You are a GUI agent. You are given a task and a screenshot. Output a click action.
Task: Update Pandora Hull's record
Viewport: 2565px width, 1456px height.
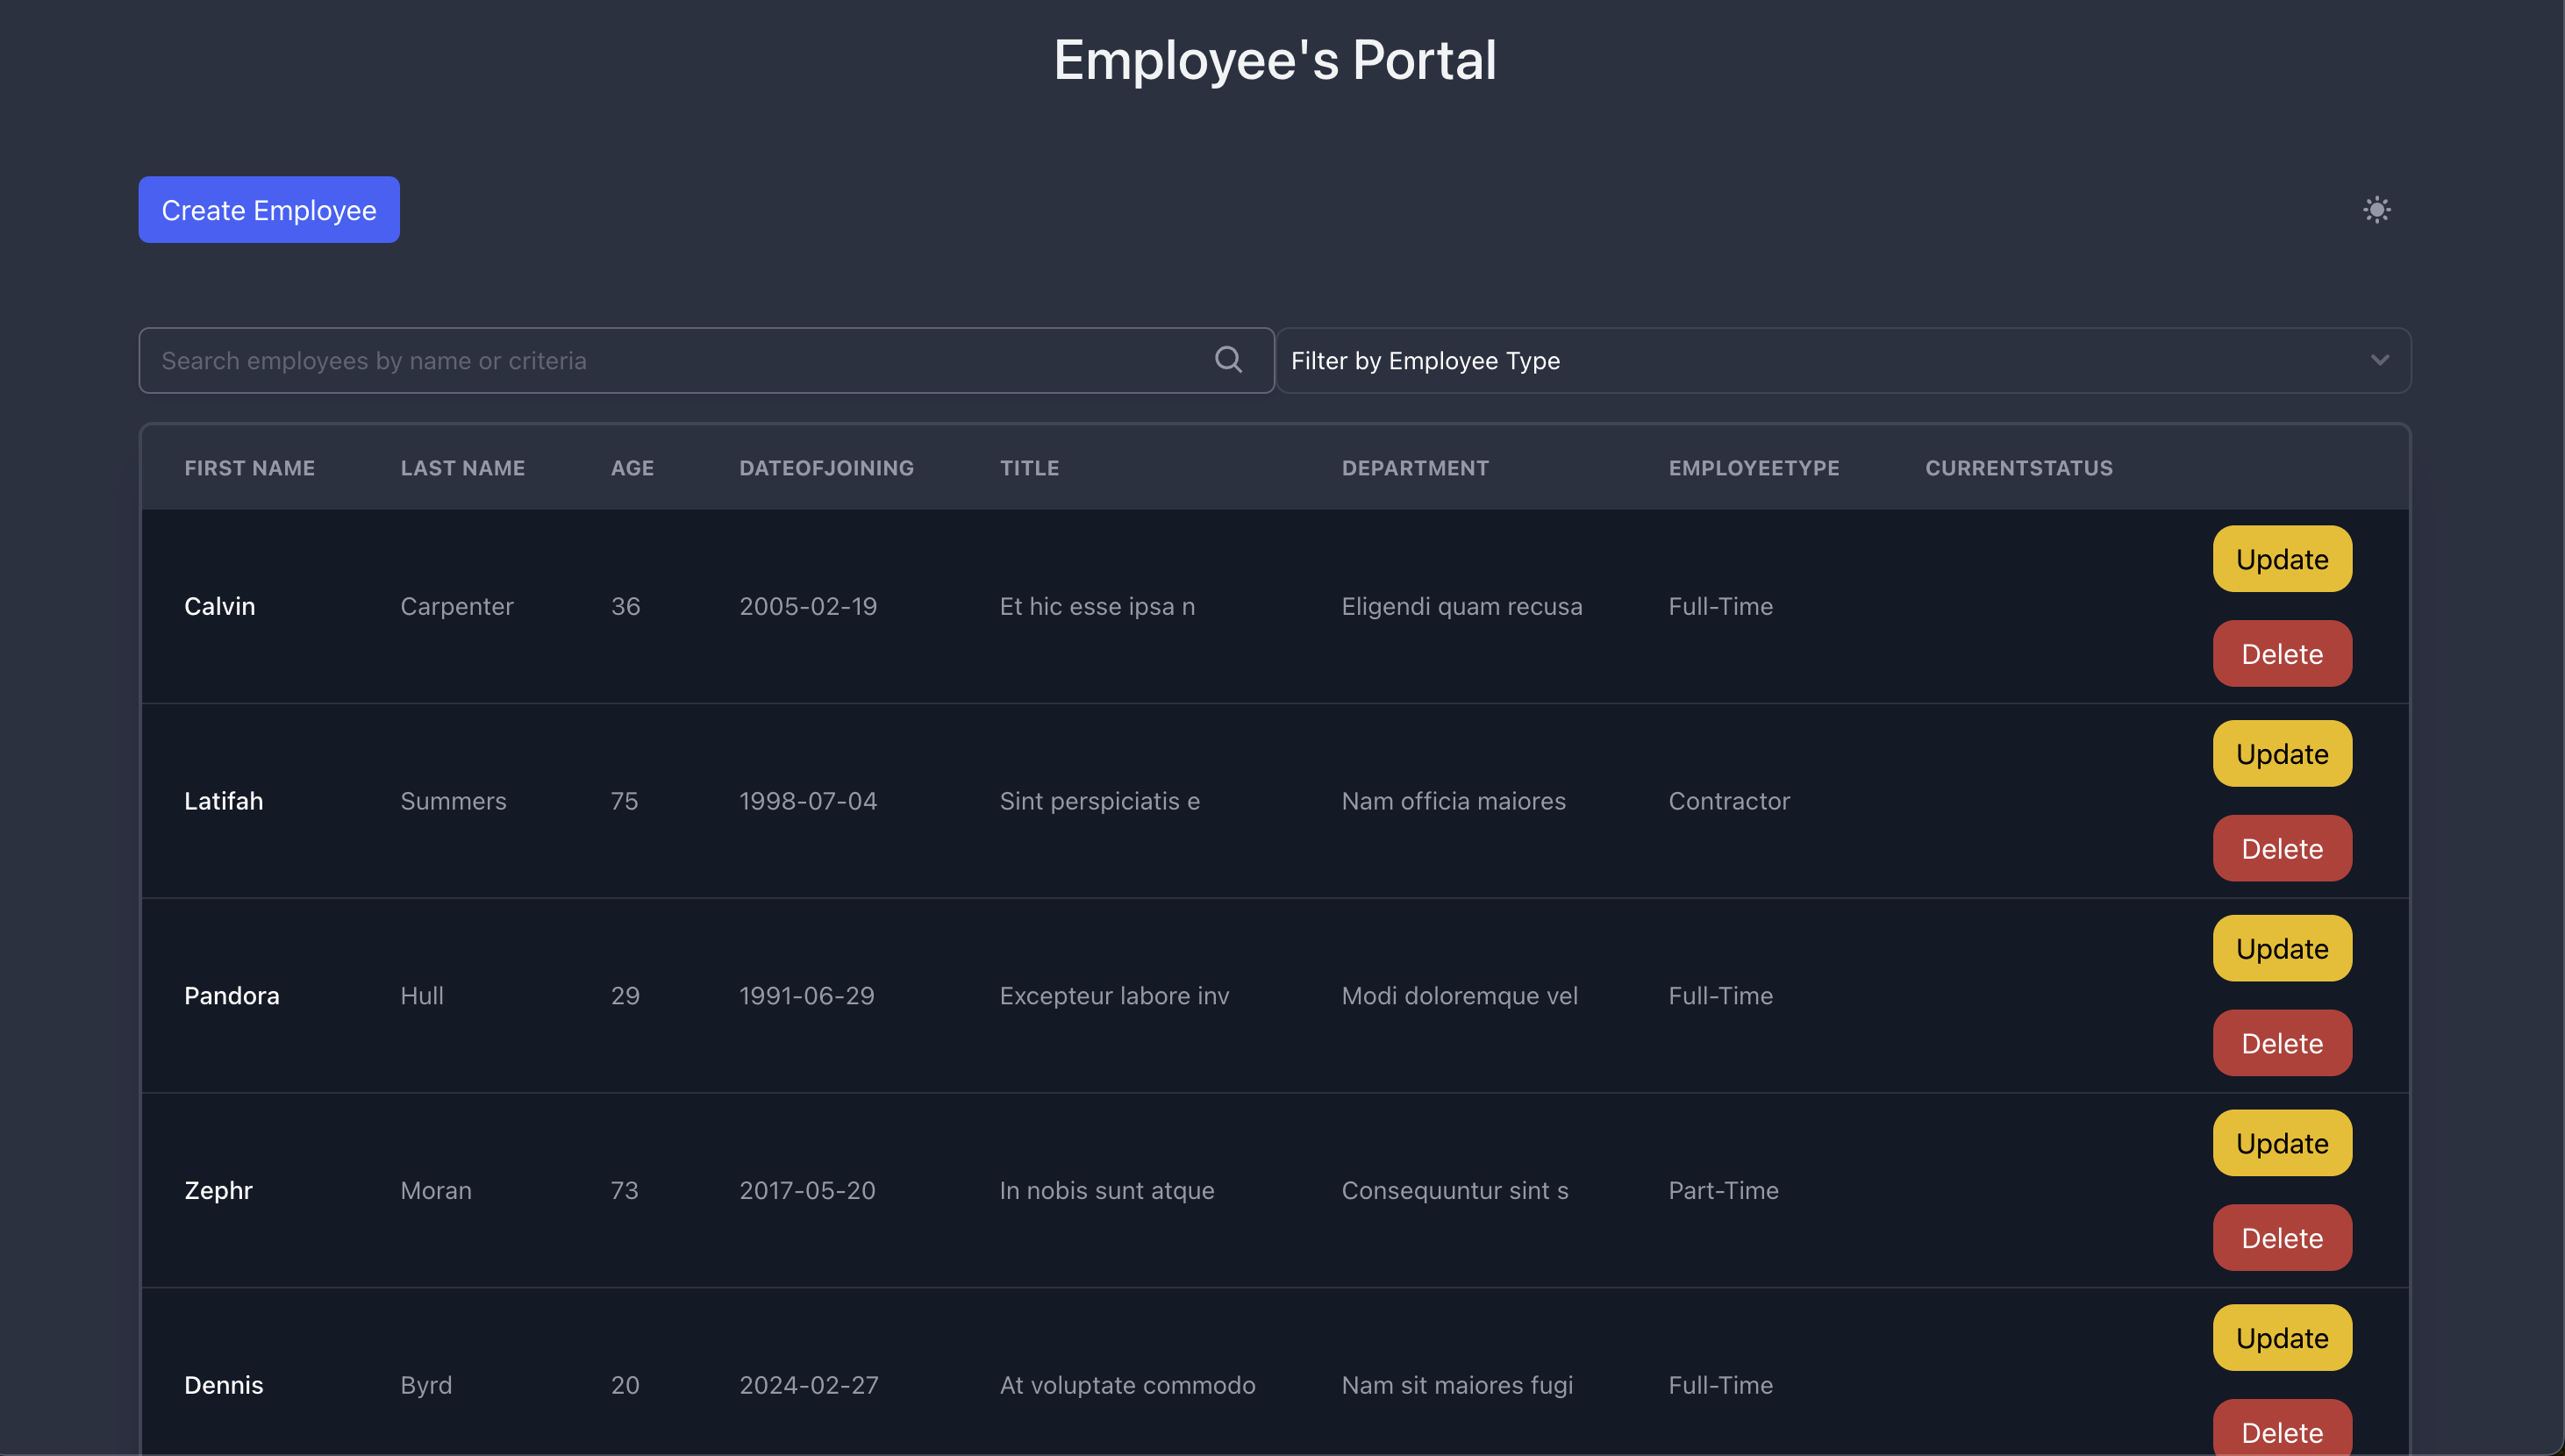click(2282, 949)
